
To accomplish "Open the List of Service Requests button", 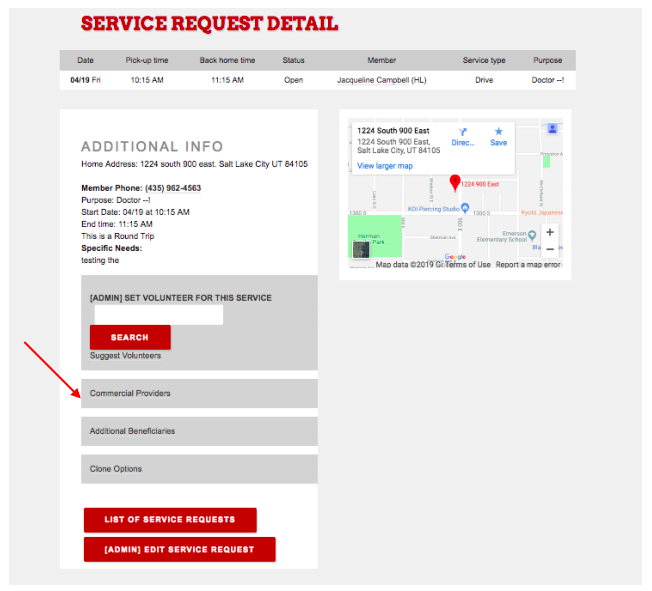I will click(170, 519).
